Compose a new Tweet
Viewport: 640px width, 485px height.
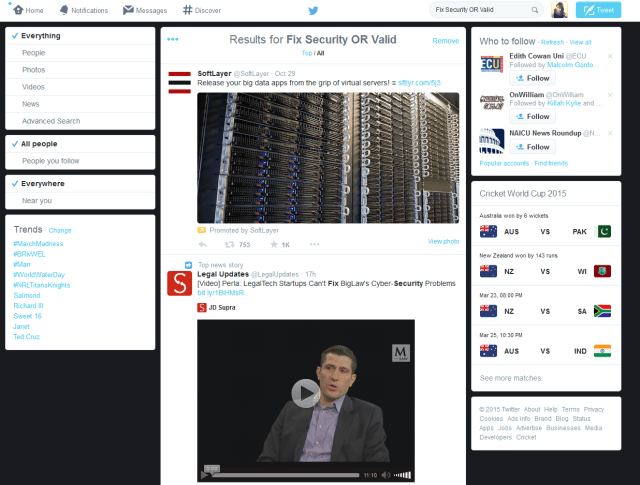pyautogui.click(x=598, y=10)
